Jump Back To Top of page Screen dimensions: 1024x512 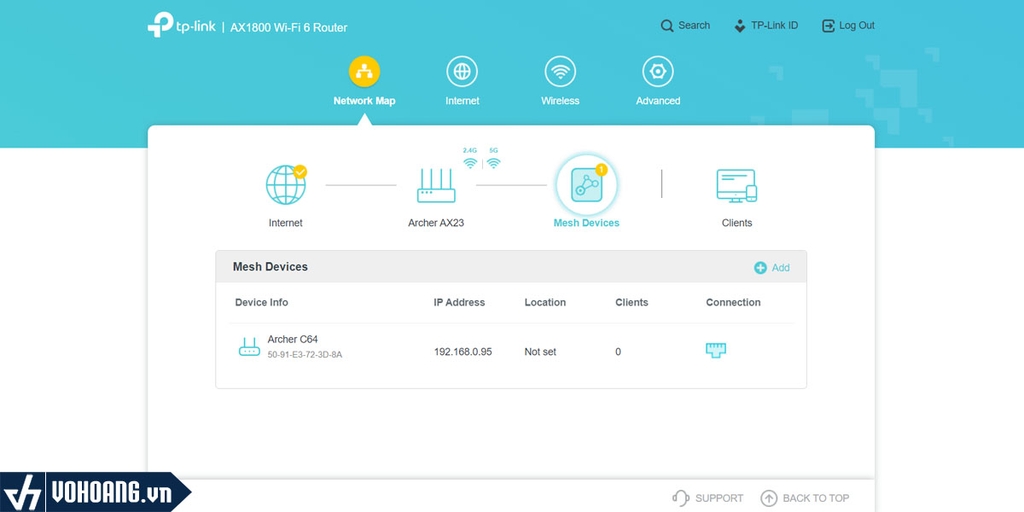(x=805, y=498)
